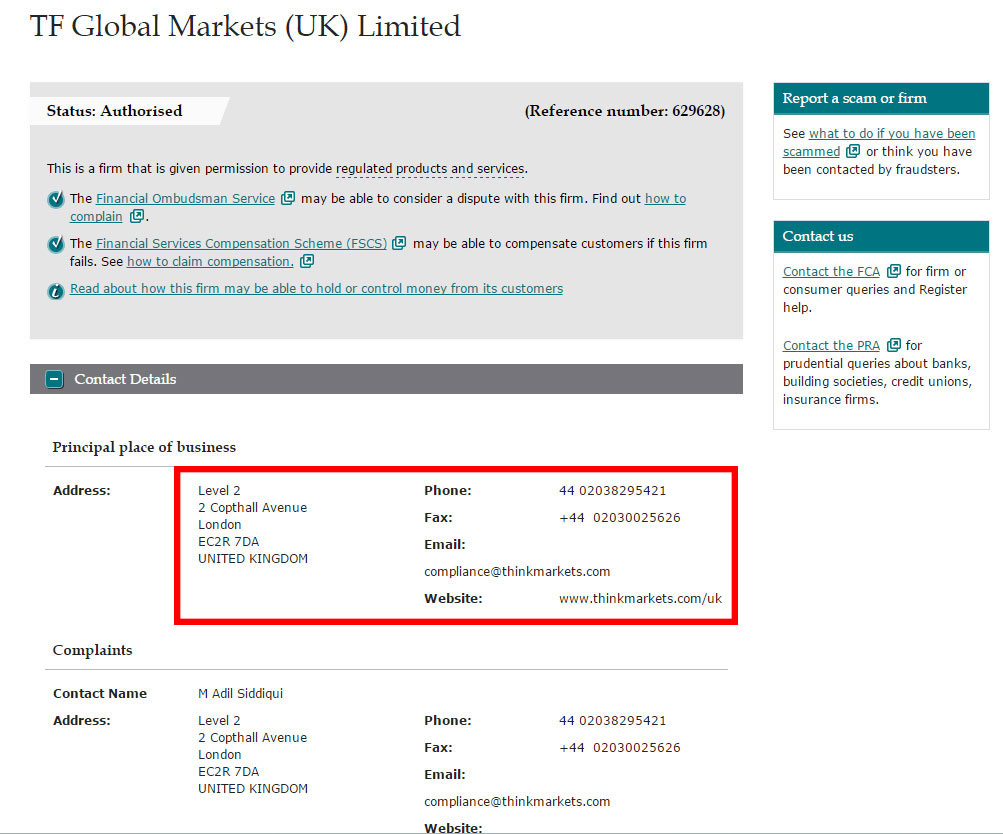
Task: Collapse the Contact Details section
Action: pyautogui.click(x=56, y=379)
